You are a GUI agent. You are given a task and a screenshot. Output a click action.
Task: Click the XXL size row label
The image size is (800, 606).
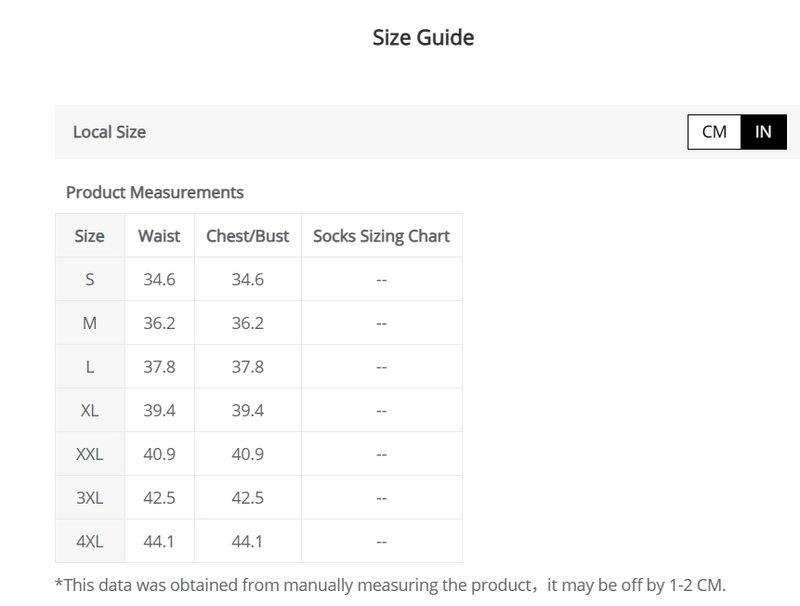click(x=90, y=454)
